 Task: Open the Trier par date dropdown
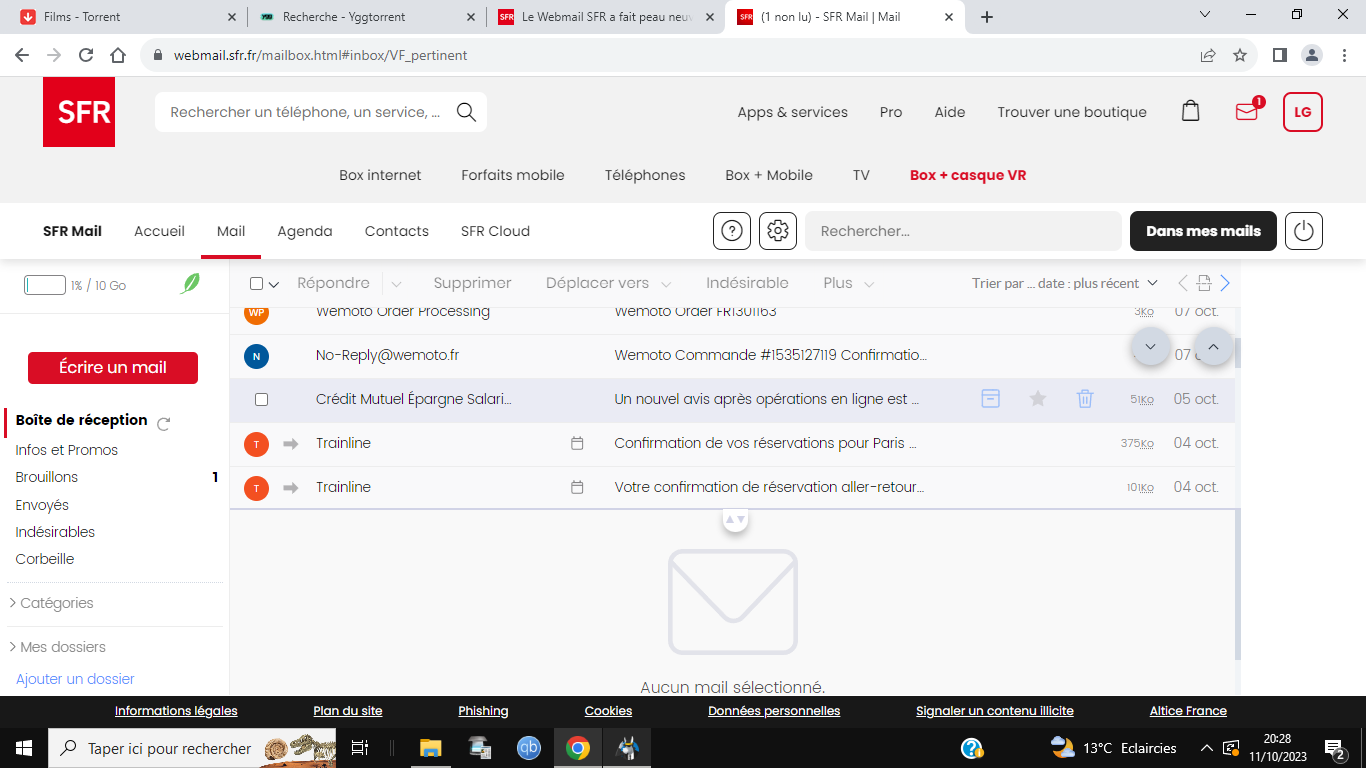[1064, 284]
